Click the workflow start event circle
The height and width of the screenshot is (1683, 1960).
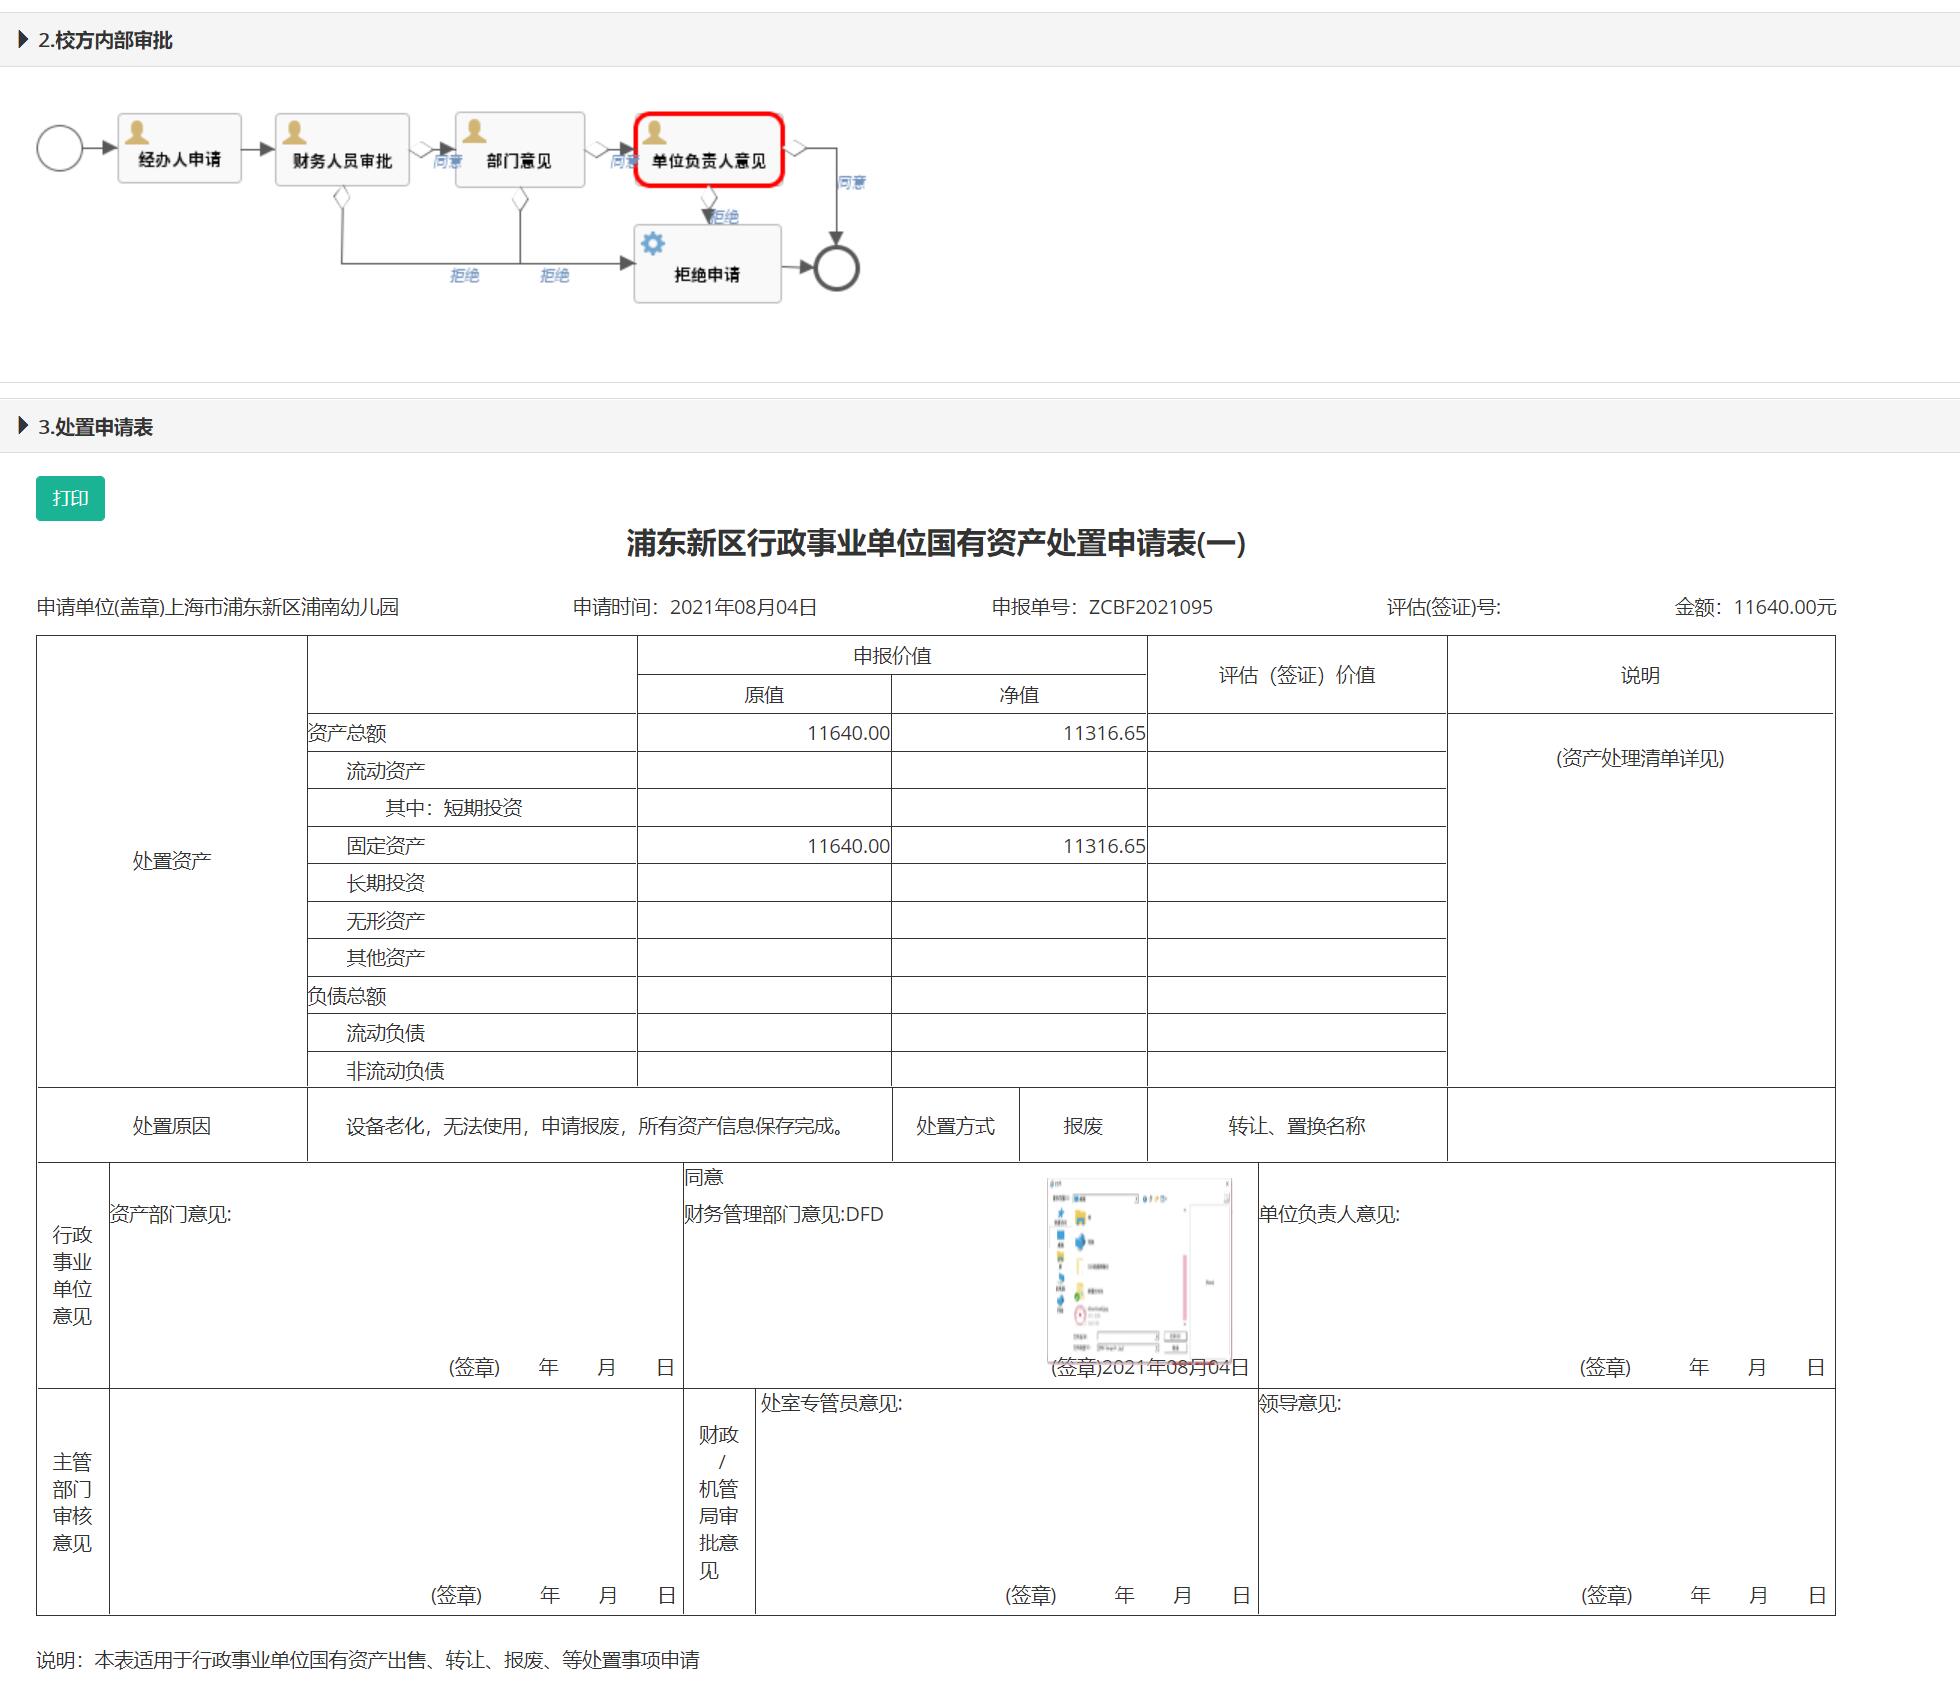point(59,148)
